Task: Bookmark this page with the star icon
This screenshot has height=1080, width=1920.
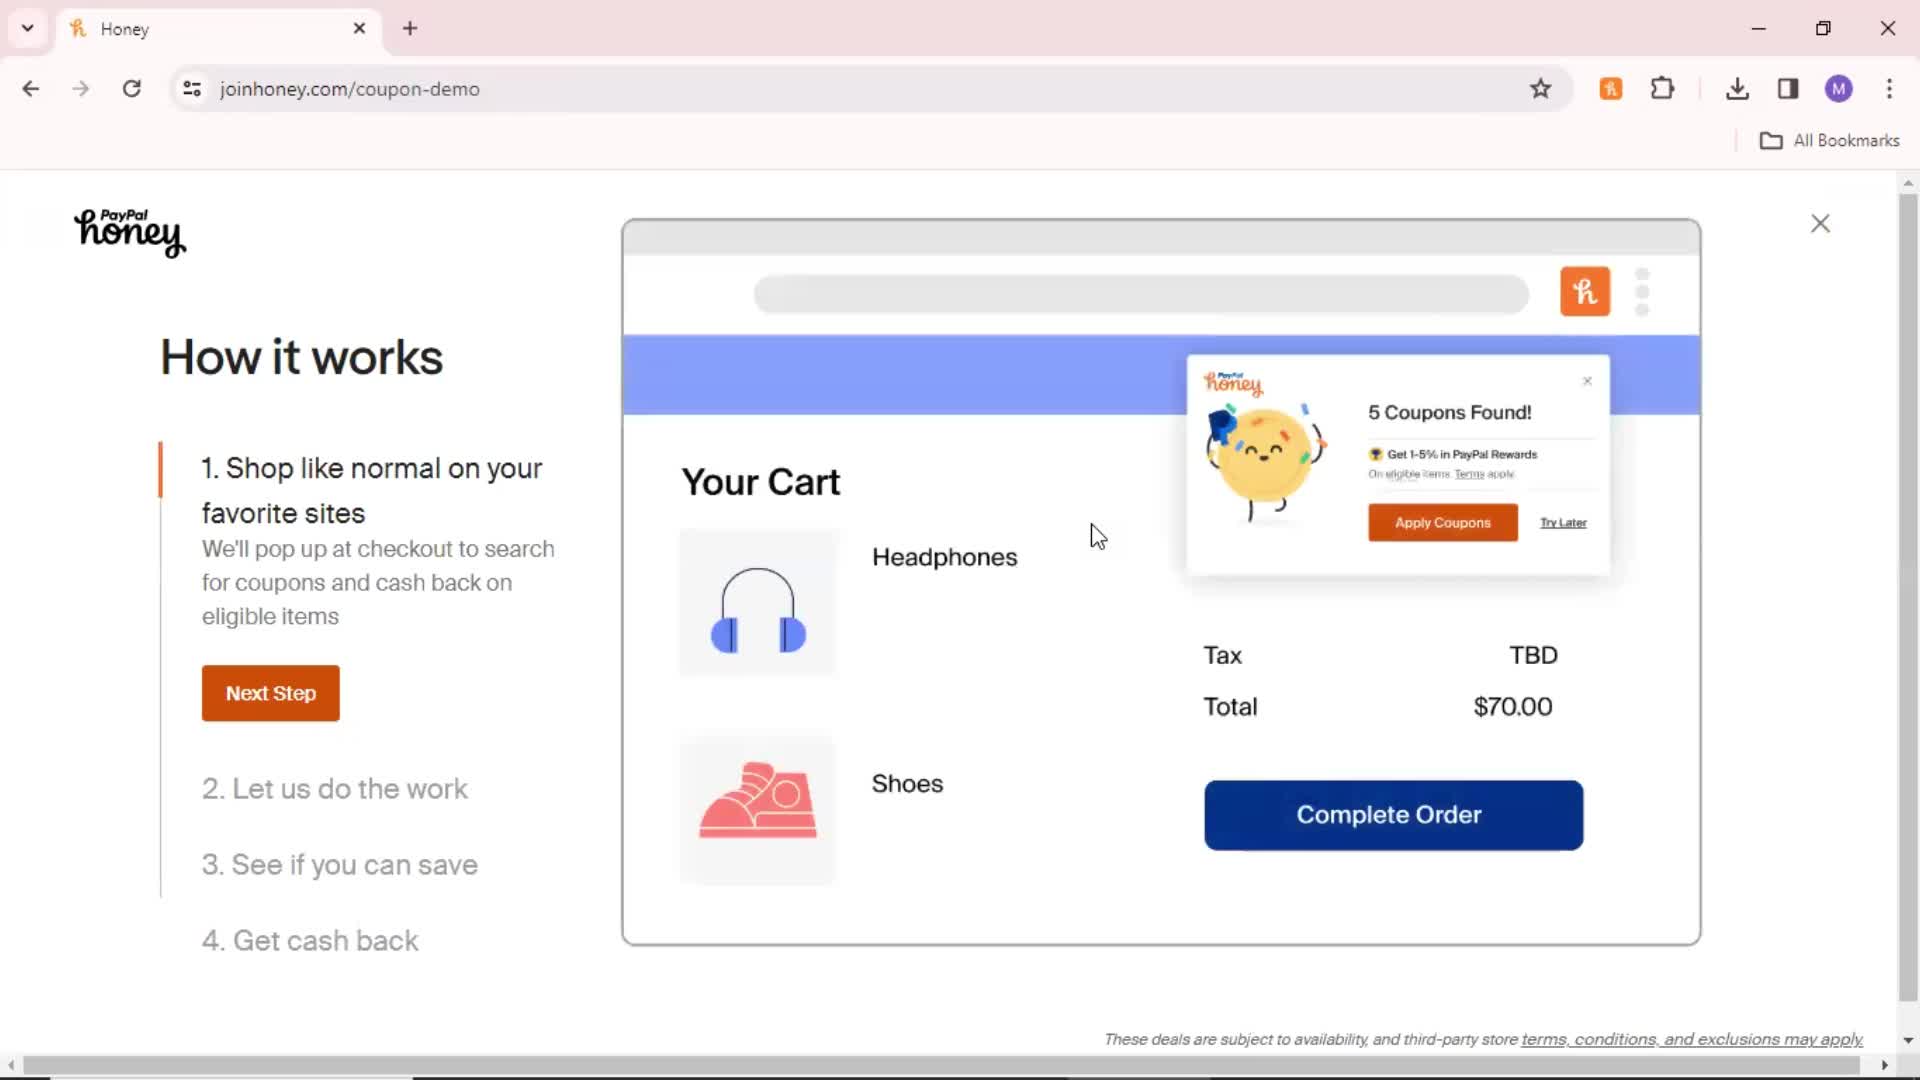Action: point(1540,89)
